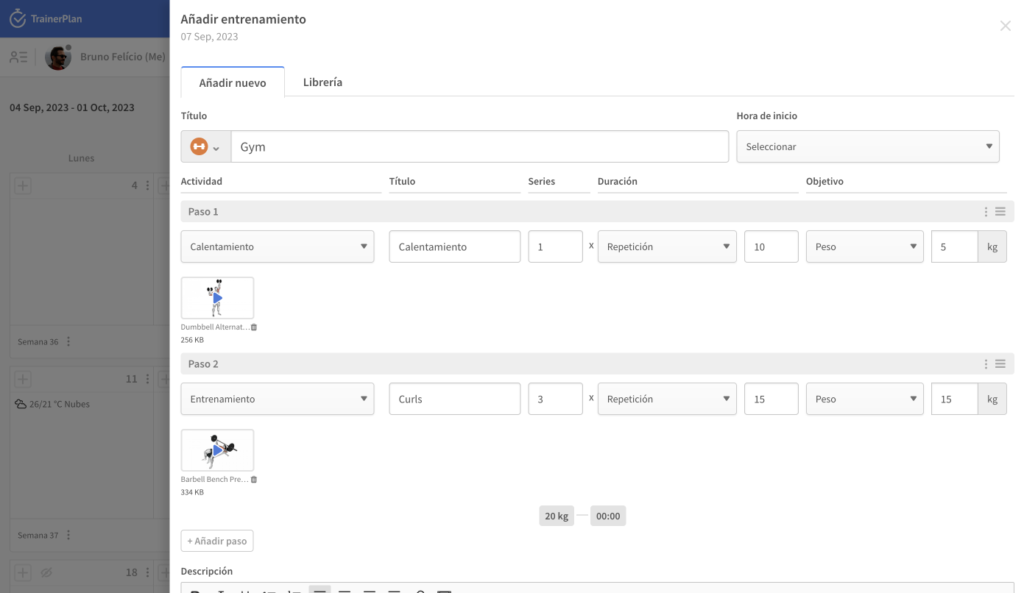Click the 00:00 total time badge
Screen dimensions: 1024x593
click(608, 516)
